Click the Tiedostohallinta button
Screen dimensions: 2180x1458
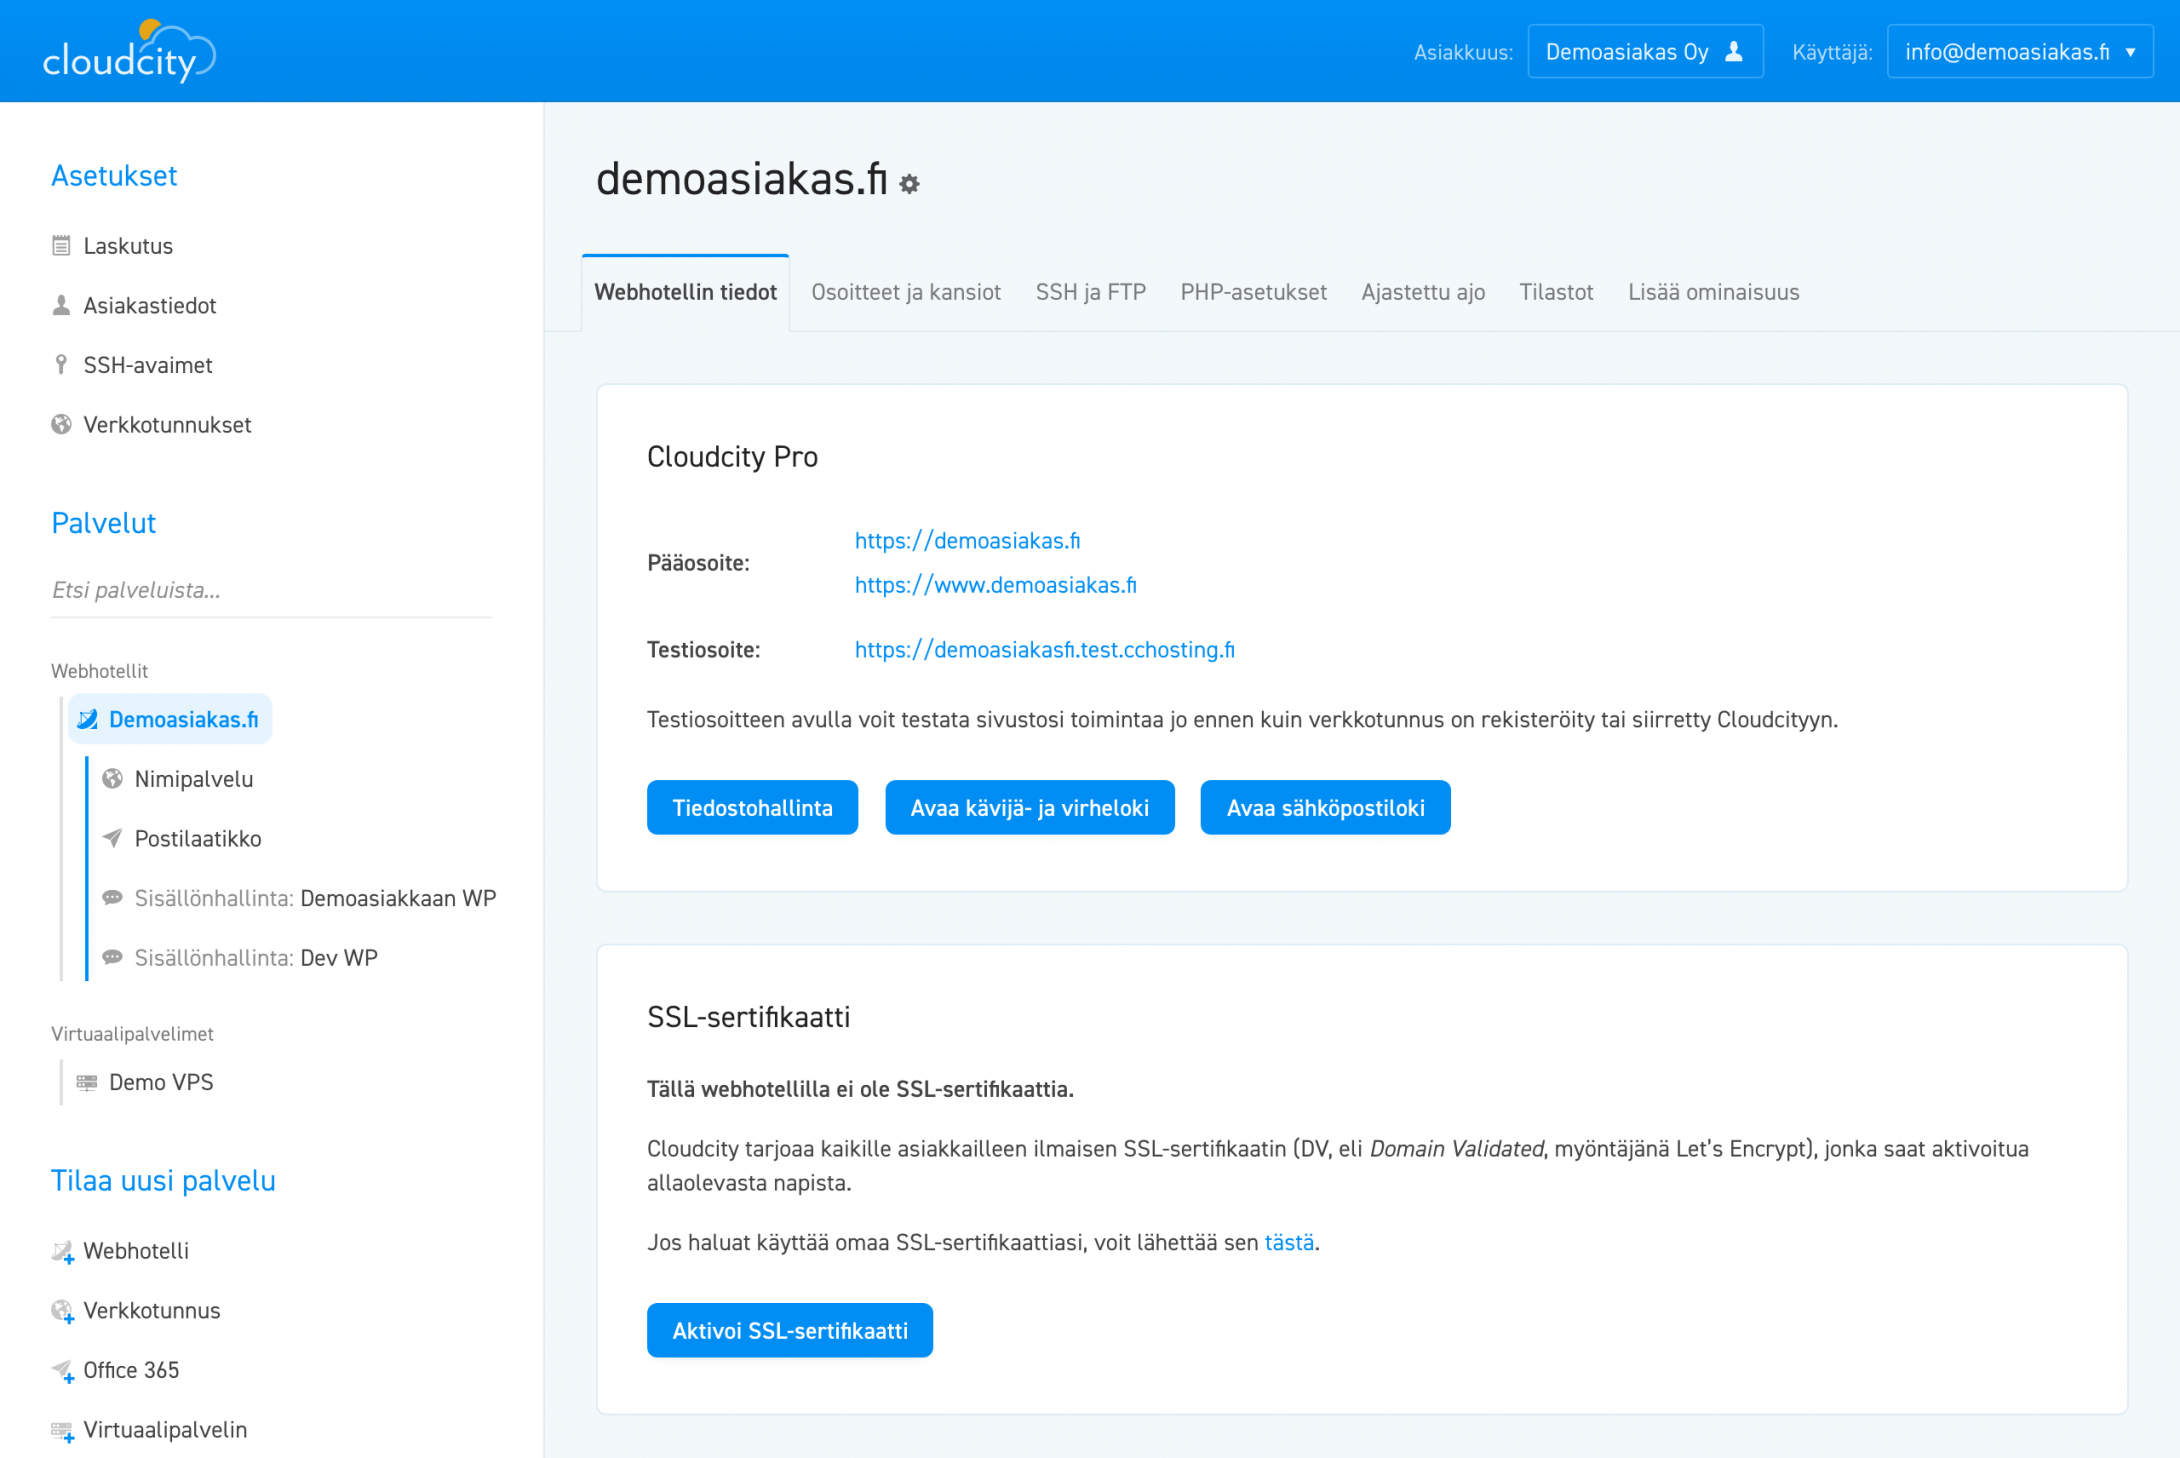(x=752, y=807)
